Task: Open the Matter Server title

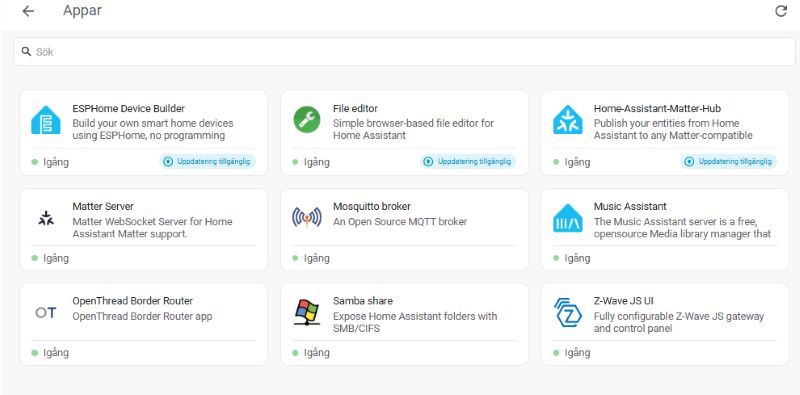Action: (103, 206)
